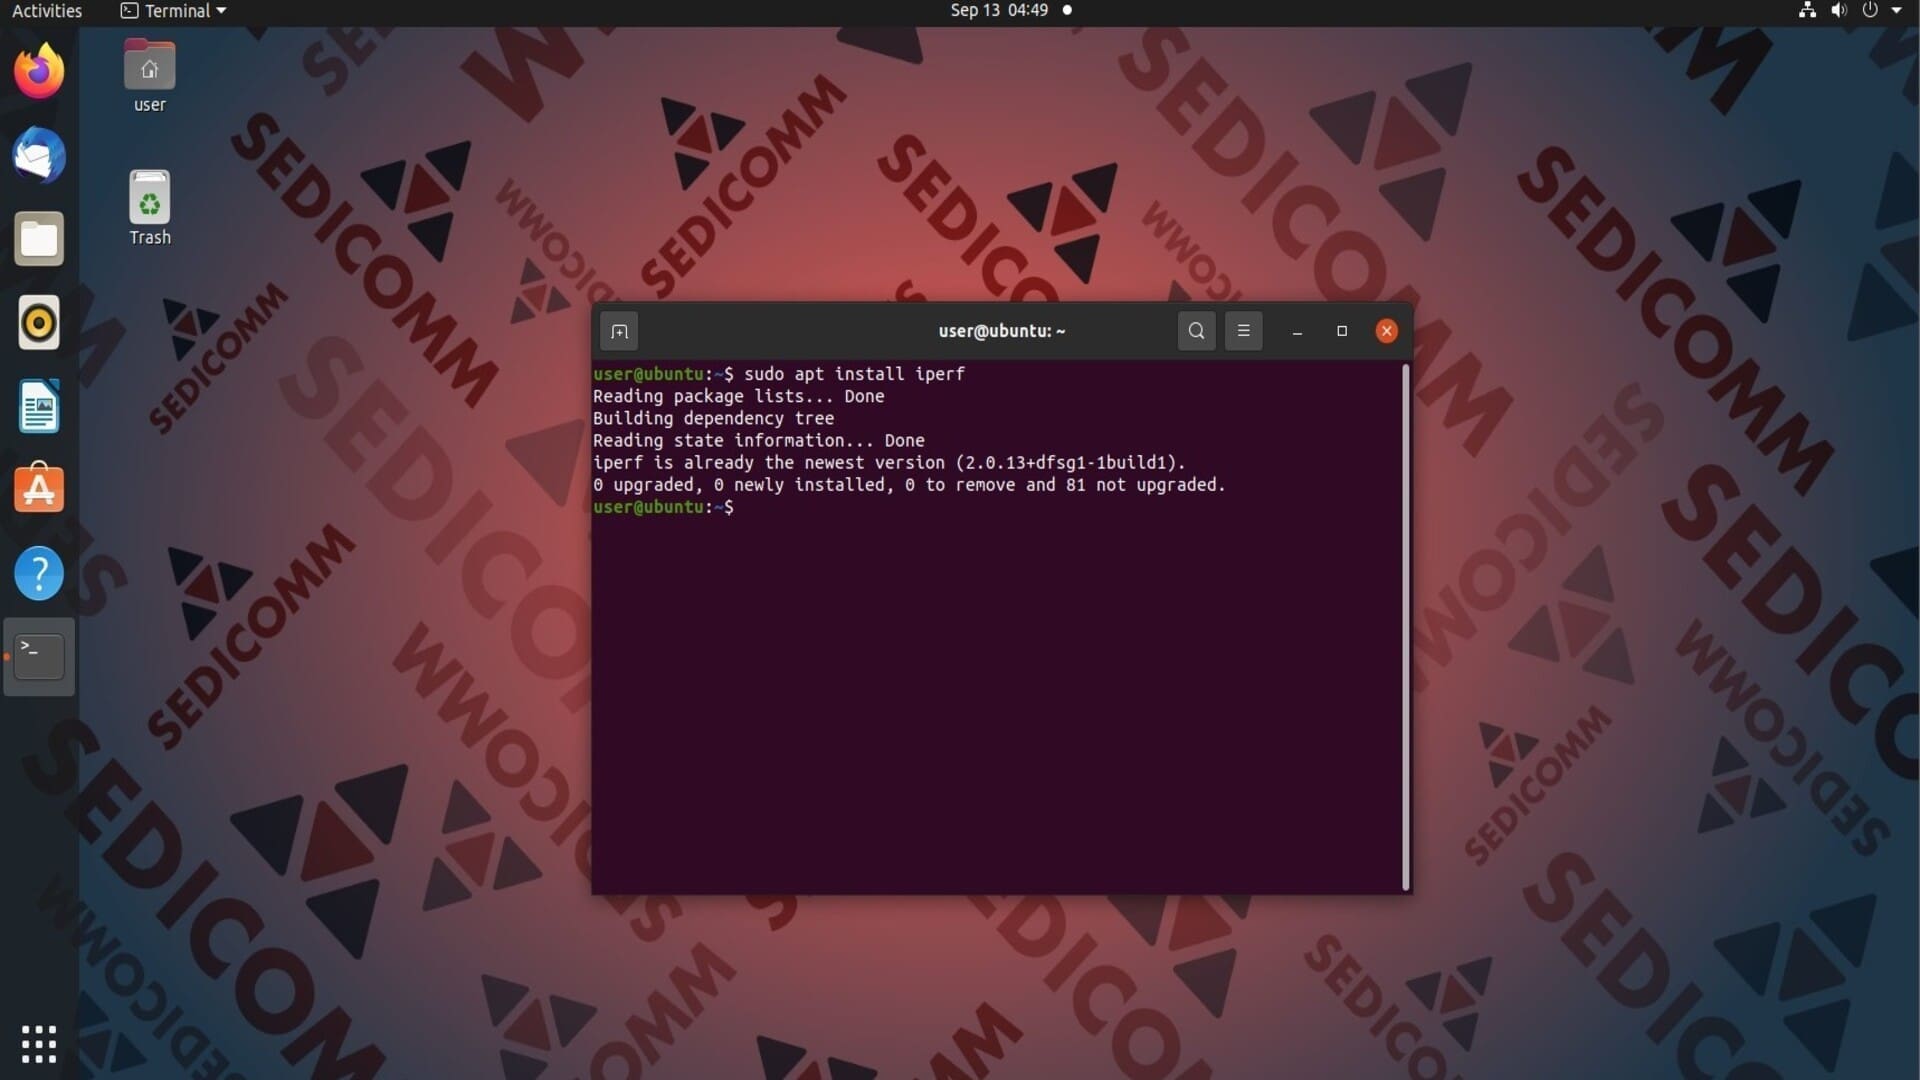Screen dimensions: 1920x1080
Task: Launch Firefox from the dock
Action: coord(39,71)
